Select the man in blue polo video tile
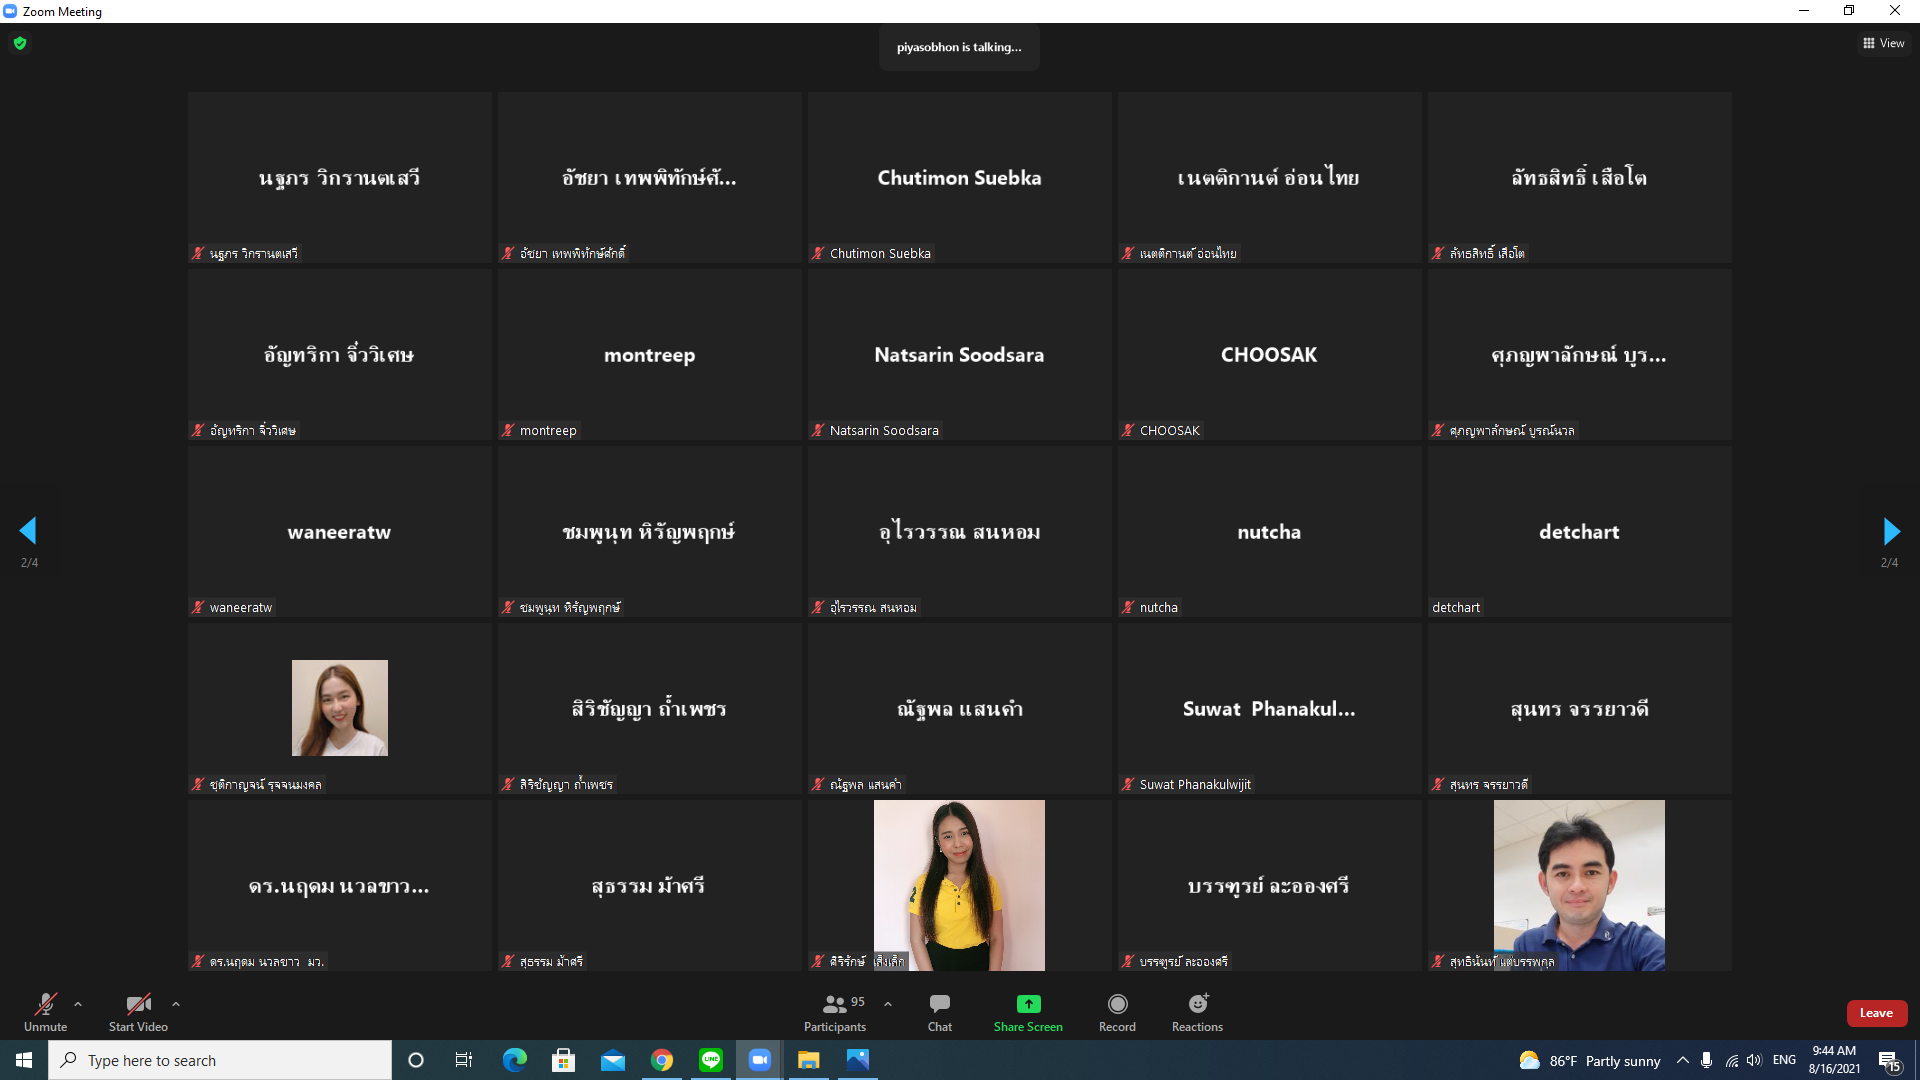 [x=1579, y=885]
